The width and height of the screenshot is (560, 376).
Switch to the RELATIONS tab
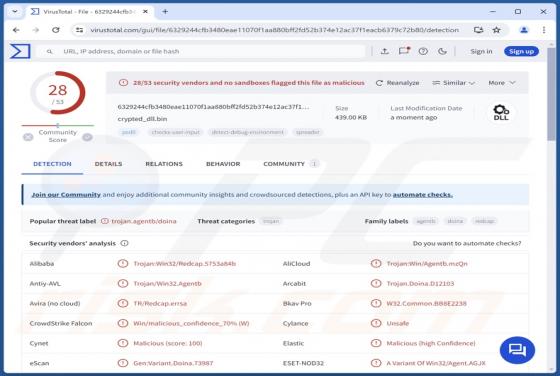tap(164, 164)
